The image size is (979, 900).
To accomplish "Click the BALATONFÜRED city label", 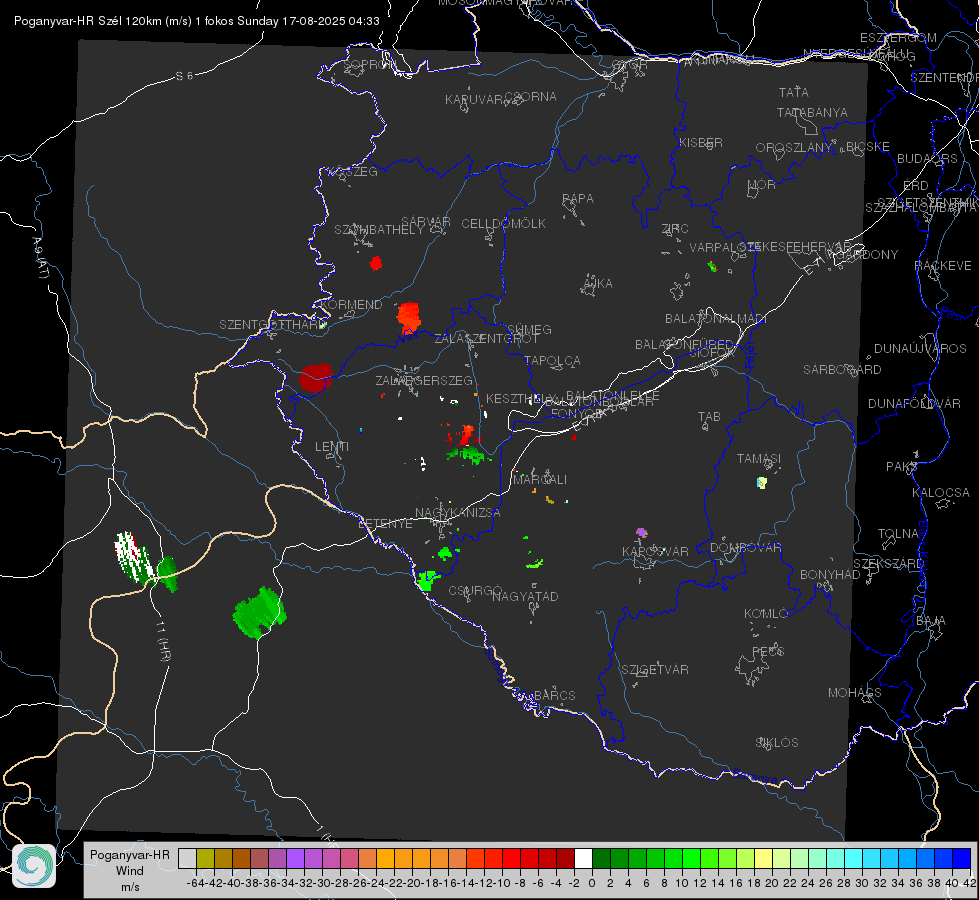I will [x=684, y=345].
